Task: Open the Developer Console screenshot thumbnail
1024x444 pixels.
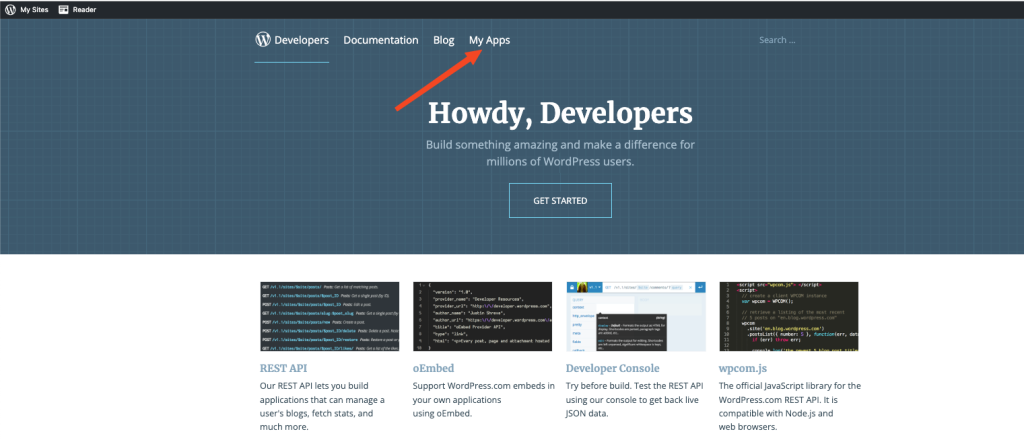Action: [x=635, y=317]
